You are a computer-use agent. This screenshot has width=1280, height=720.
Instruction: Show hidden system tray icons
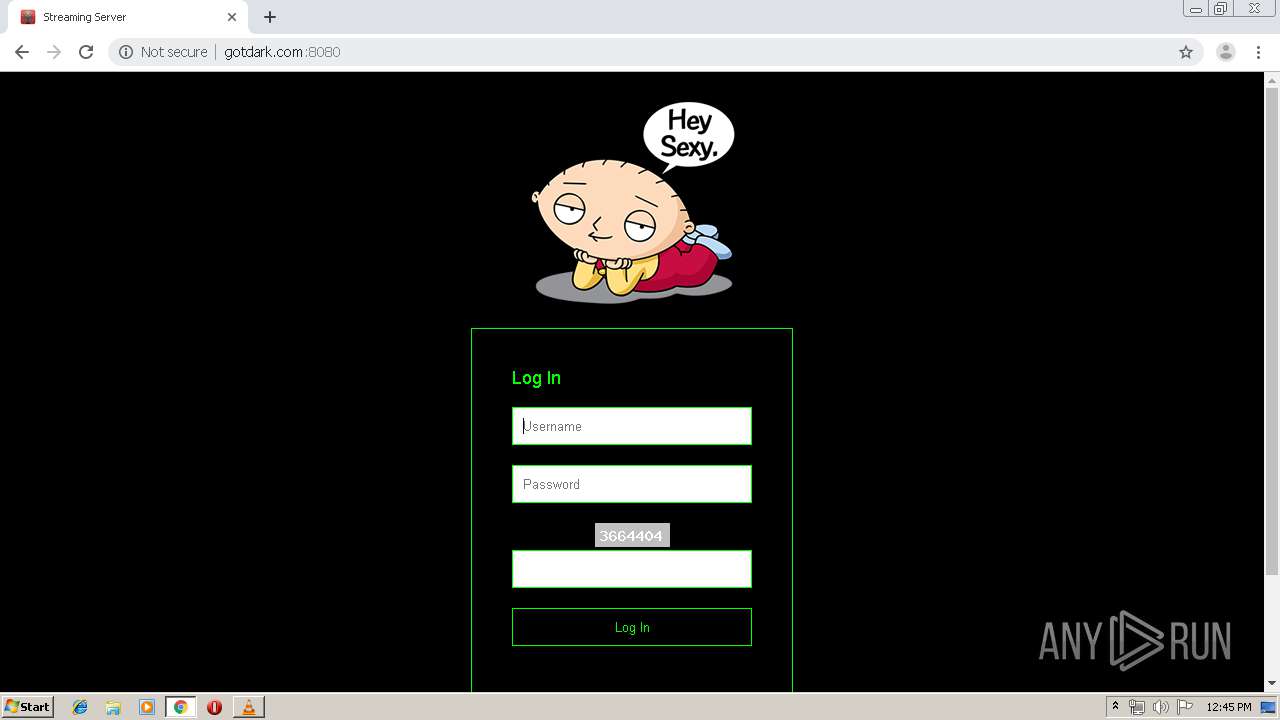[x=1115, y=707]
